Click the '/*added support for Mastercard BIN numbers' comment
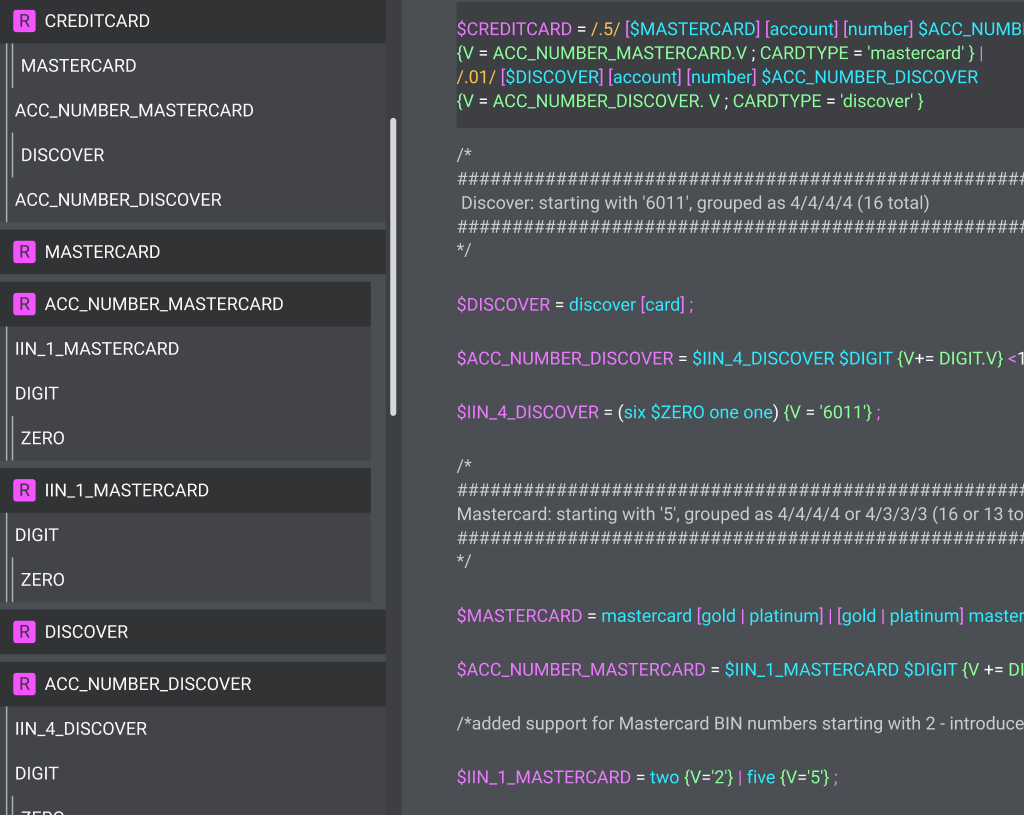The height and width of the screenshot is (815, 1024). point(740,724)
